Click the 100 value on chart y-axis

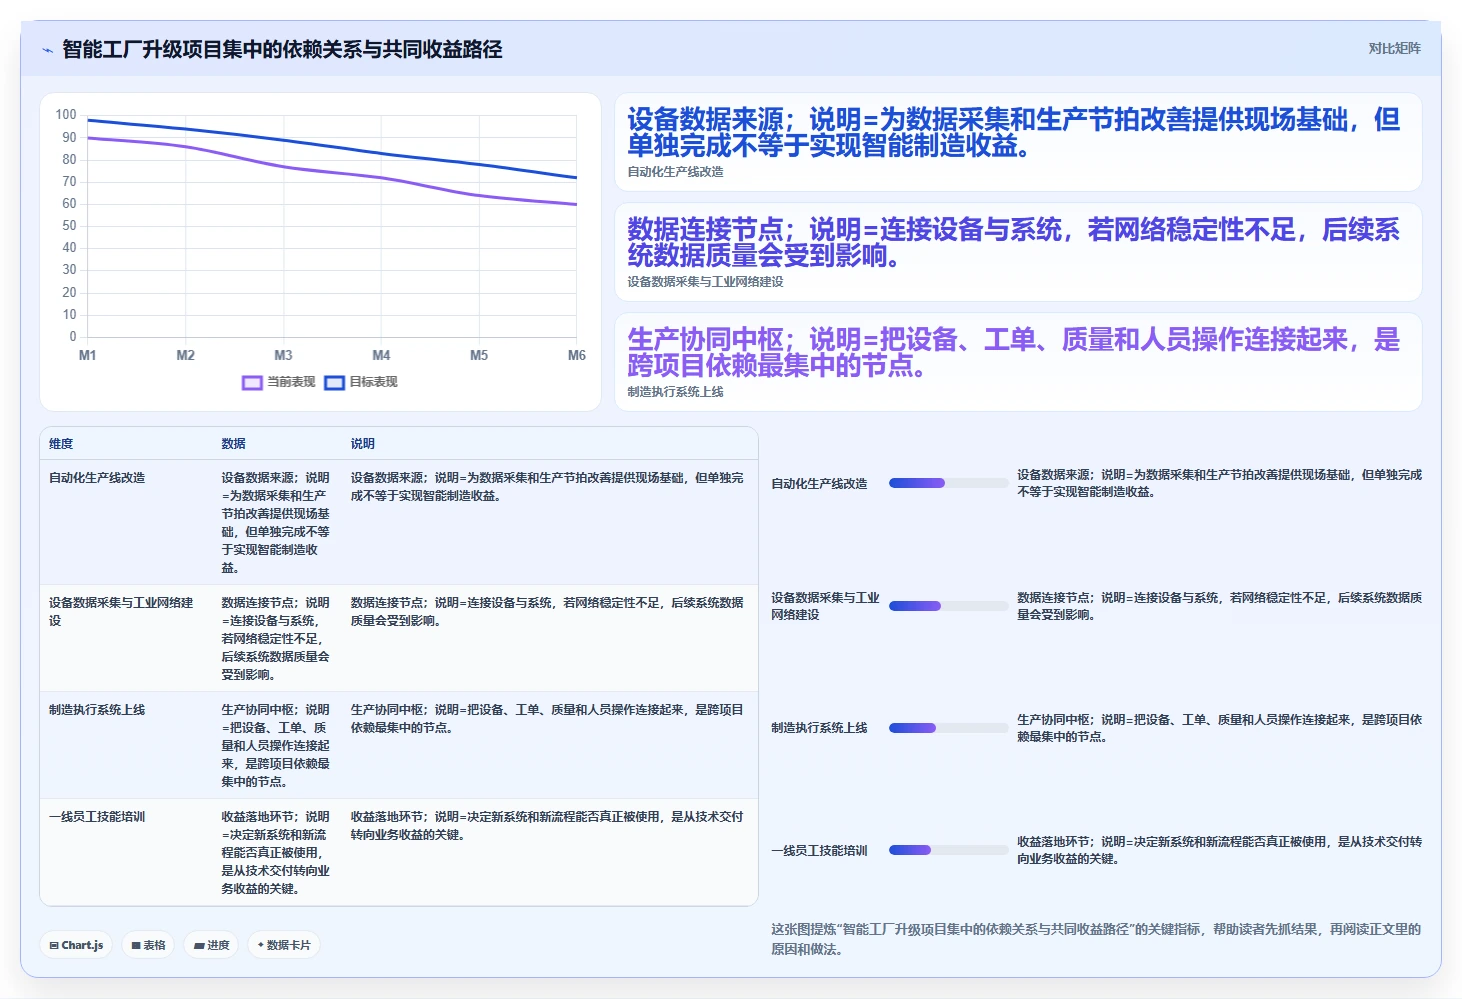point(66,115)
